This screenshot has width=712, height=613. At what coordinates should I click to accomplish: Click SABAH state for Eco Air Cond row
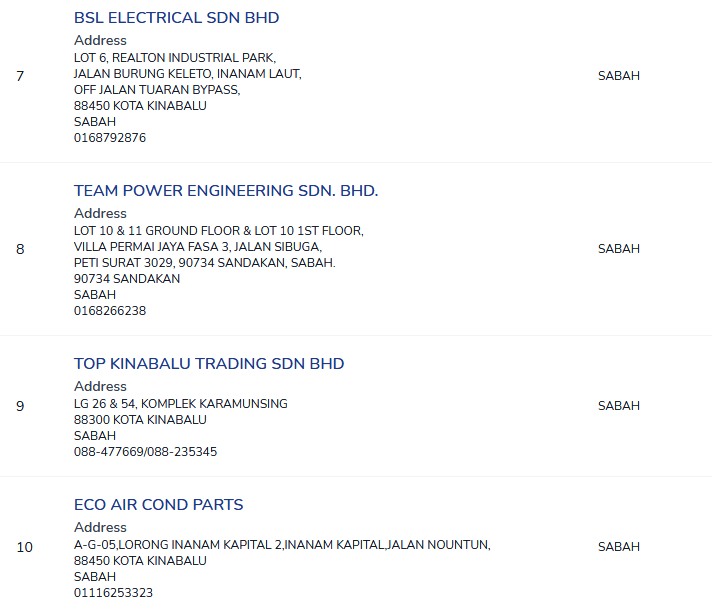pos(618,547)
